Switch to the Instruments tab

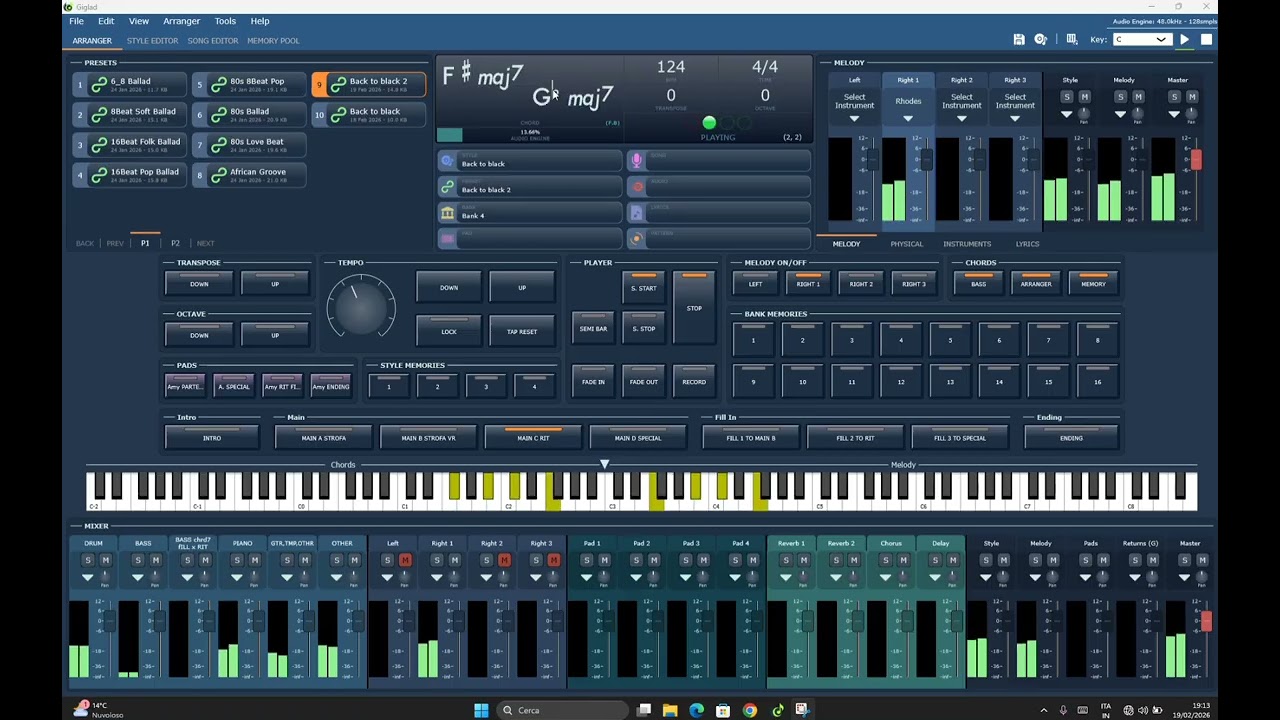tap(967, 244)
